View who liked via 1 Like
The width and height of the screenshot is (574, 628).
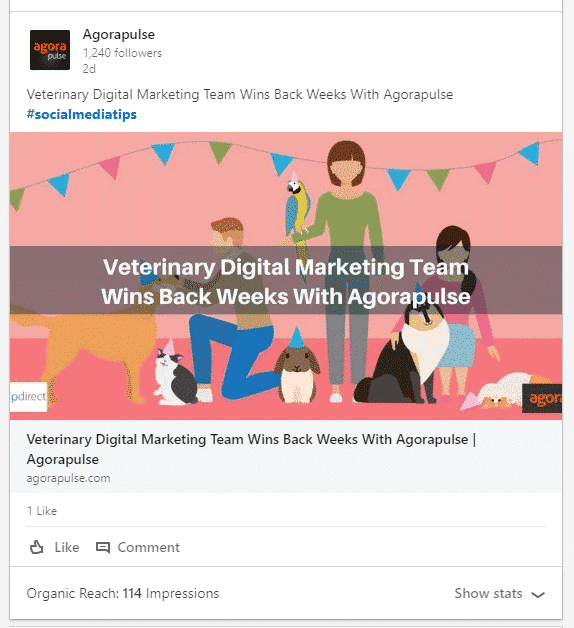click(42, 511)
